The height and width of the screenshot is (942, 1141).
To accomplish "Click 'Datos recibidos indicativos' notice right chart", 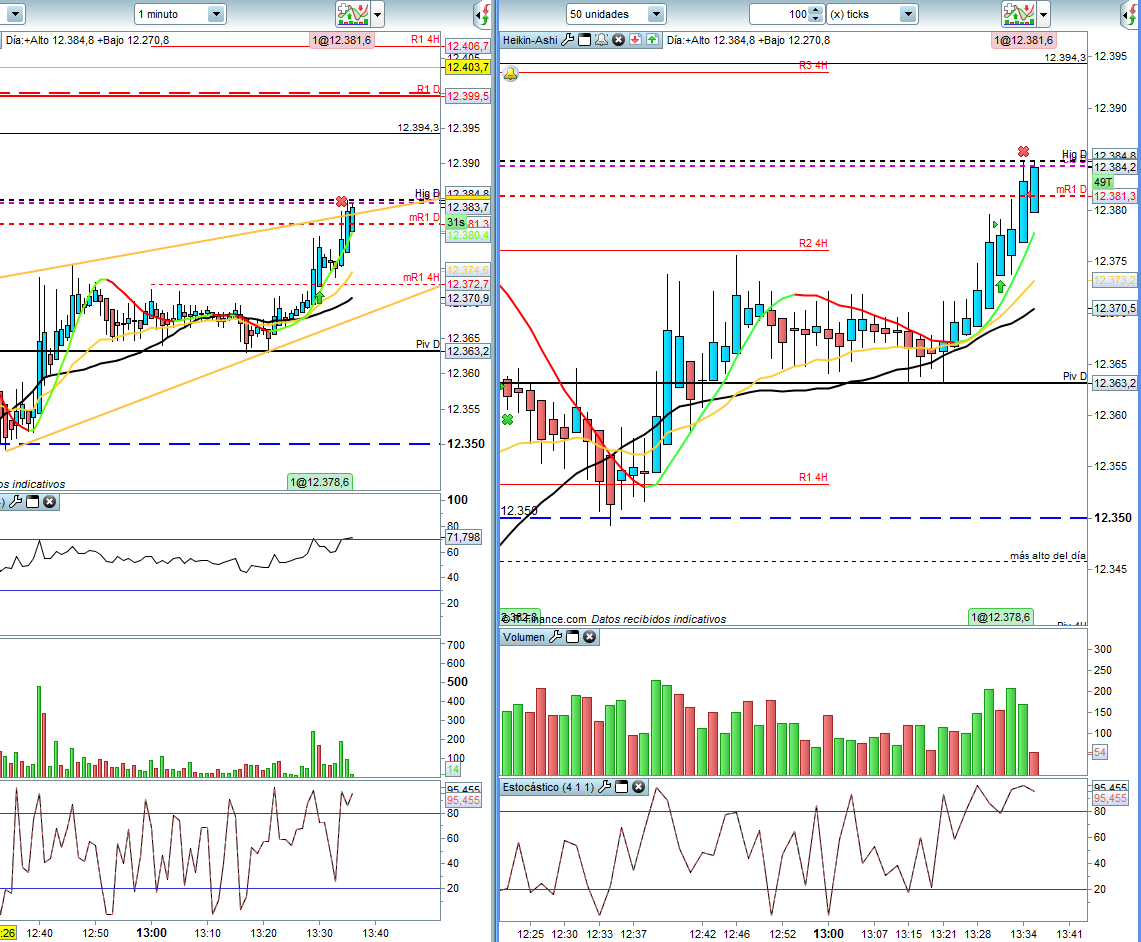I will click(659, 619).
